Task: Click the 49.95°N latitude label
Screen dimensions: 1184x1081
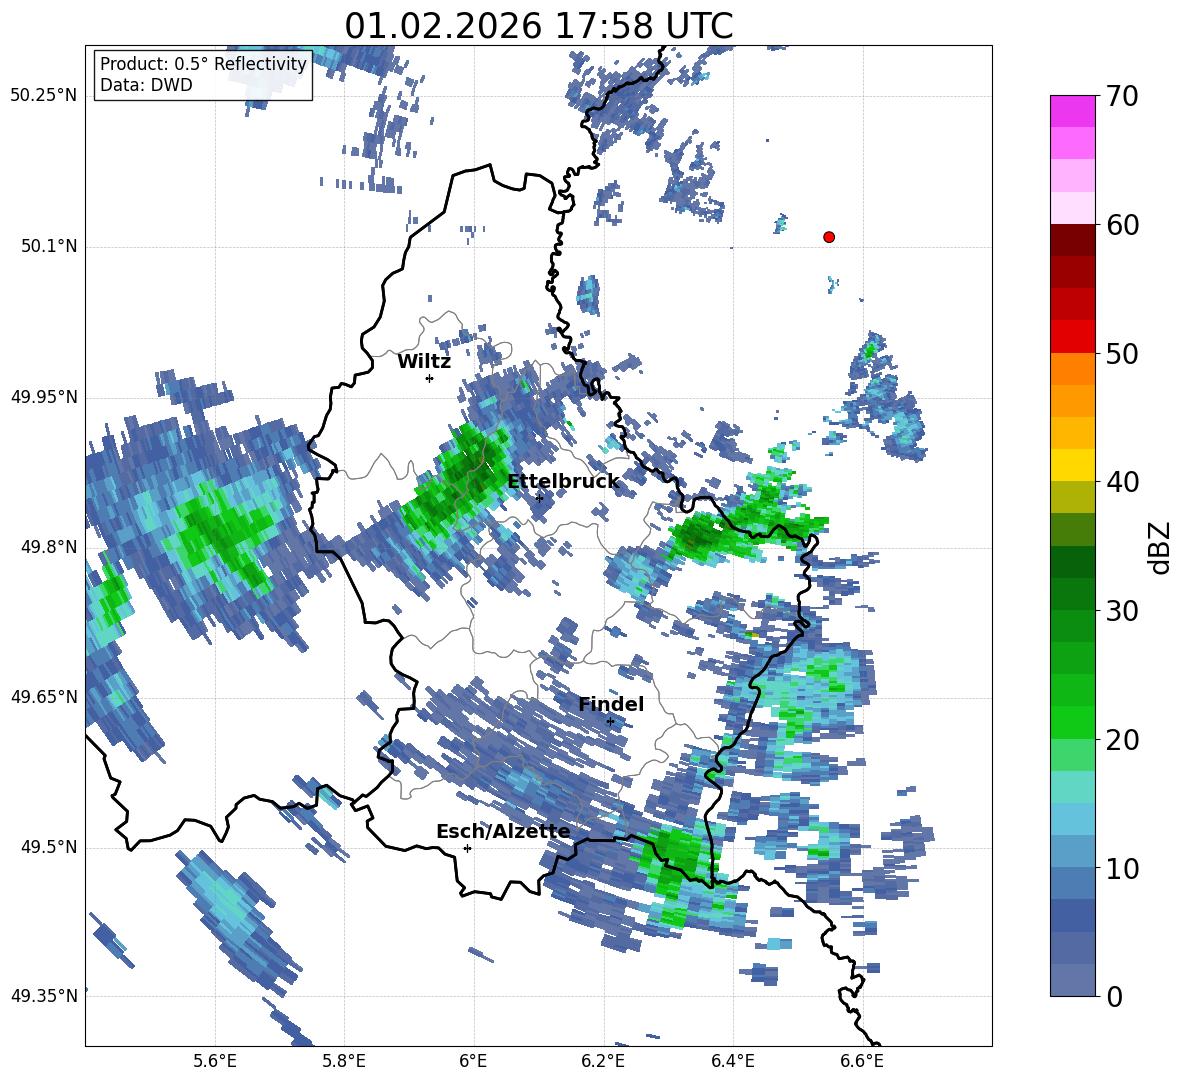Action: pyautogui.click(x=44, y=397)
